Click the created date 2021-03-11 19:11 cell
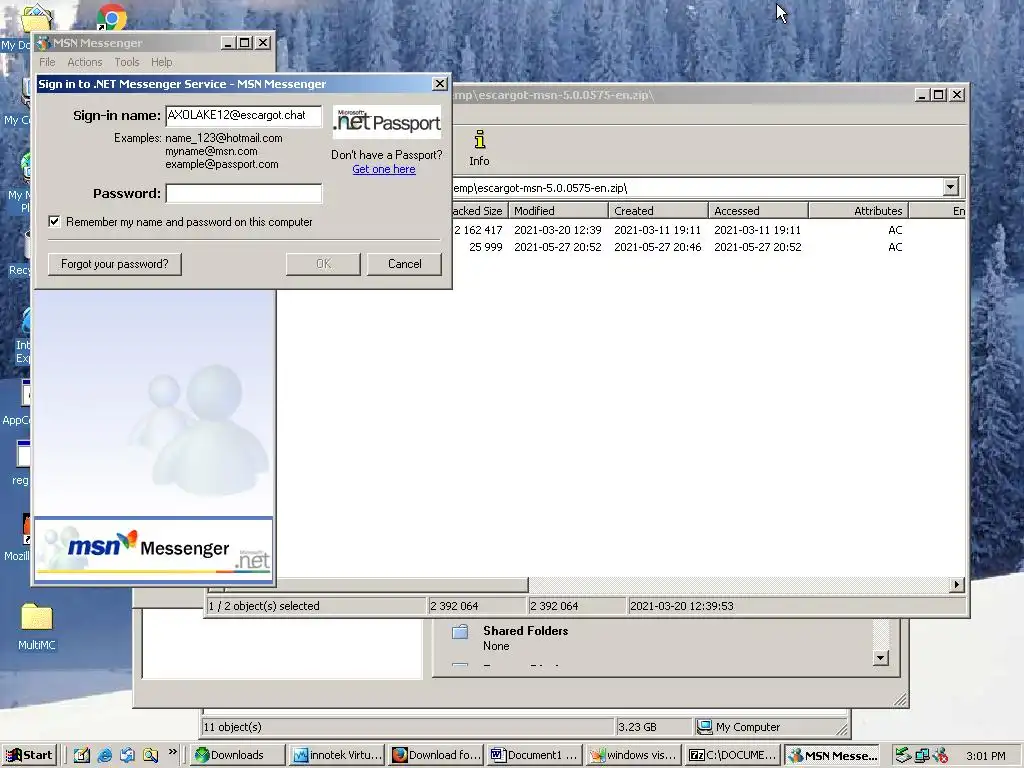Screen dimensions: 1024x768 tap(657, 230)
